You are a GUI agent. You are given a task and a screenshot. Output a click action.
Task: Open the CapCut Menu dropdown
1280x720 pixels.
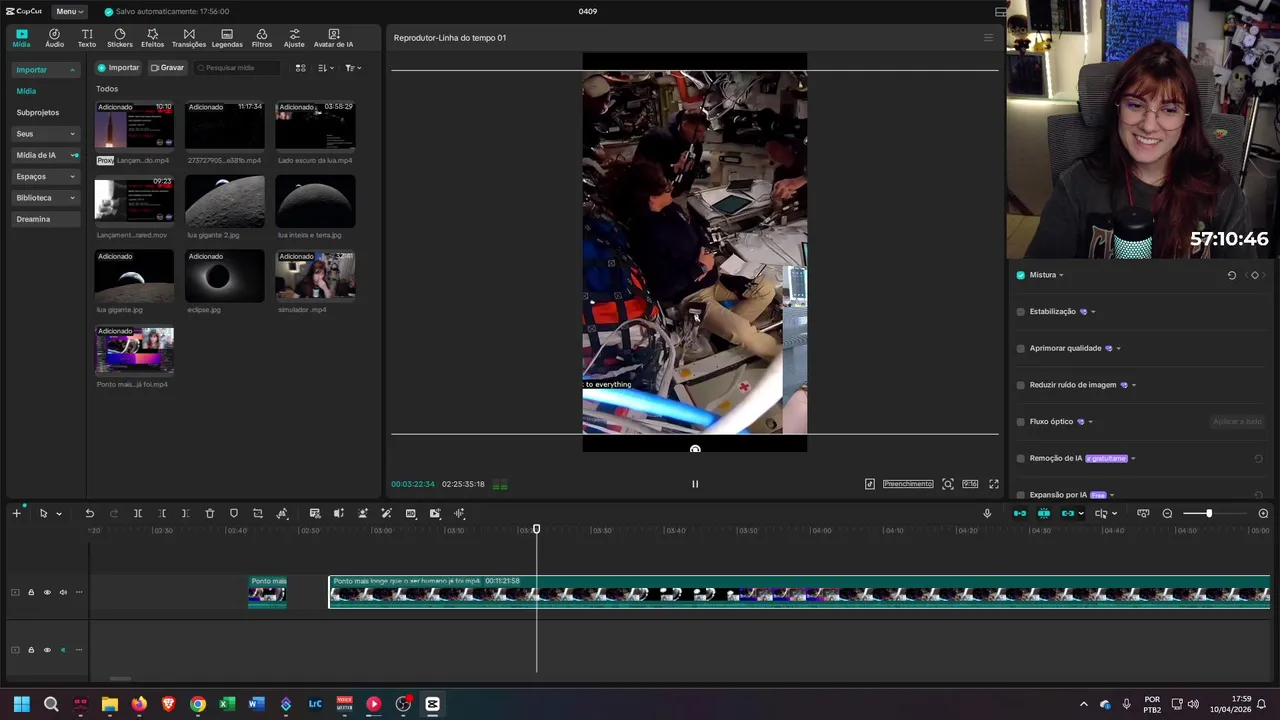coord(69,11)
